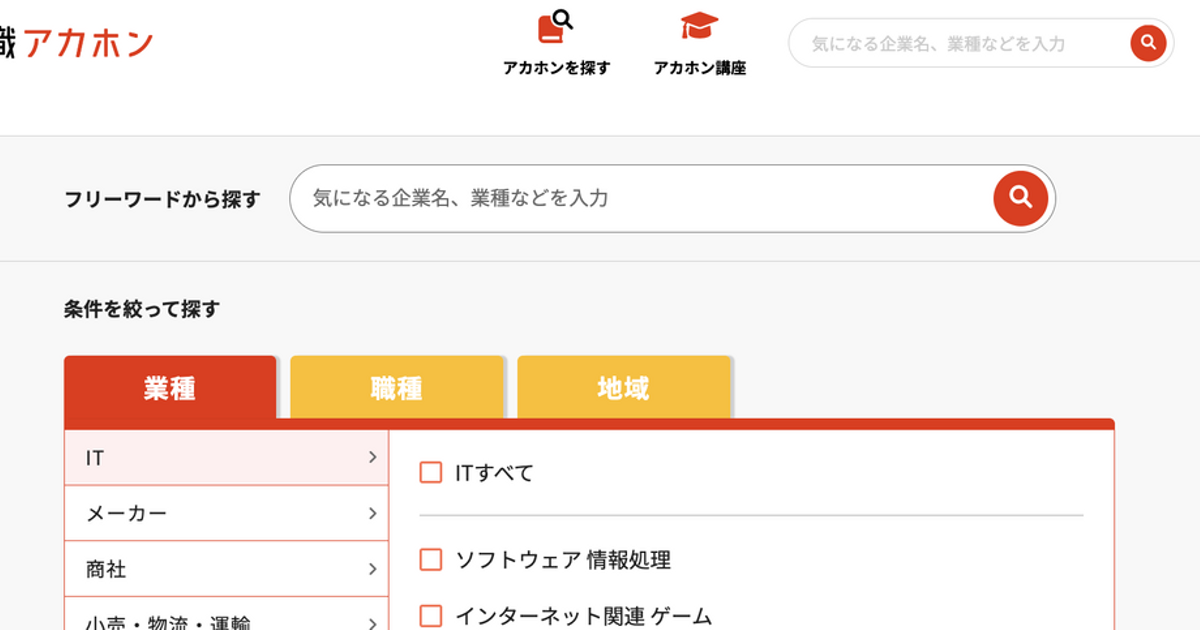1200x630 pixels.
Task: Open the アカホンを探す link text
Action: pyautogui.click(x=556, y=68)
